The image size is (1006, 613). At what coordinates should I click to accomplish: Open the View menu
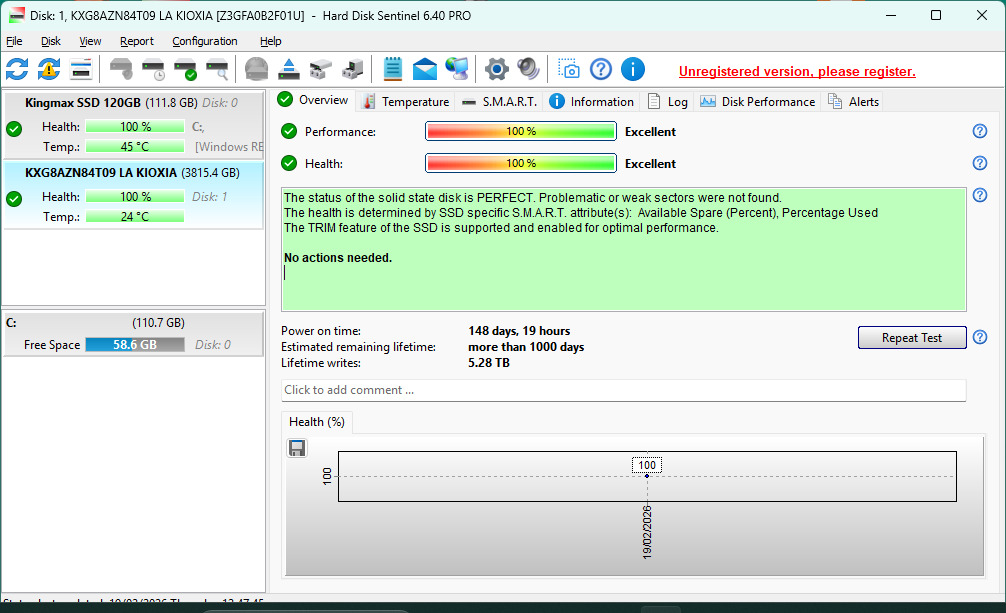(x=90, y=41)
